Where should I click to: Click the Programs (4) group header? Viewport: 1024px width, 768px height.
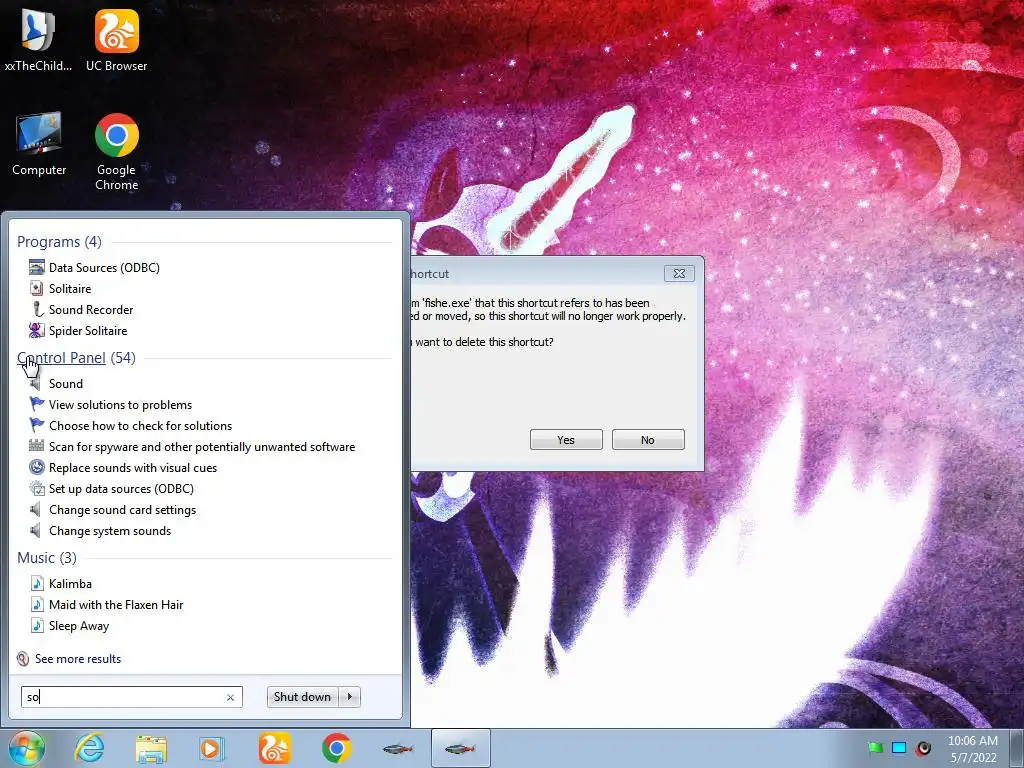point(59,242)
